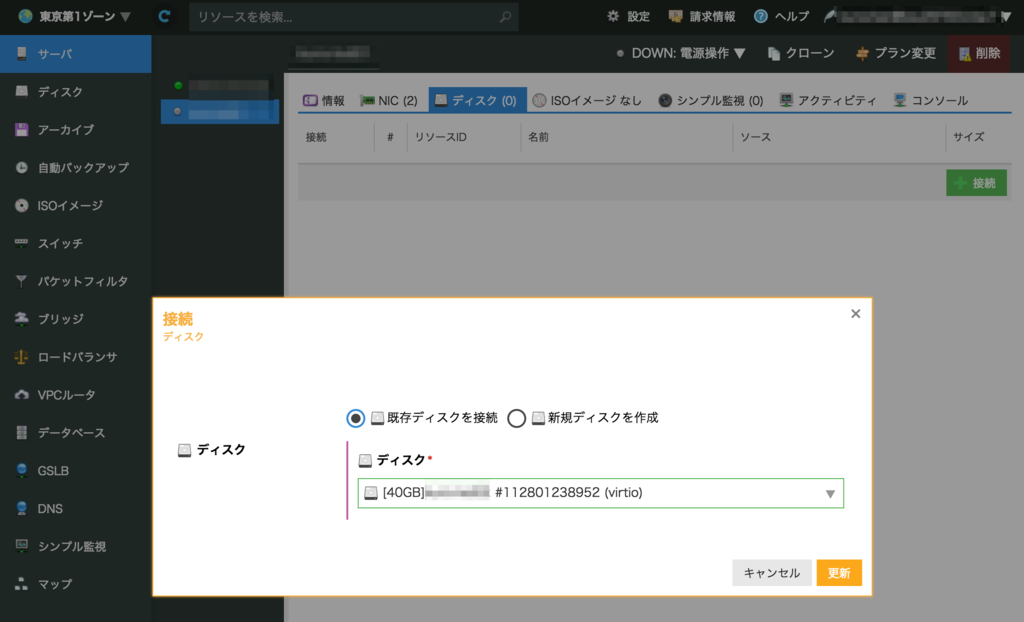The height and width of the screenshot is (622, 1024).
Task: Open マップ in the sidebar
Action: [x=76, y=584]
